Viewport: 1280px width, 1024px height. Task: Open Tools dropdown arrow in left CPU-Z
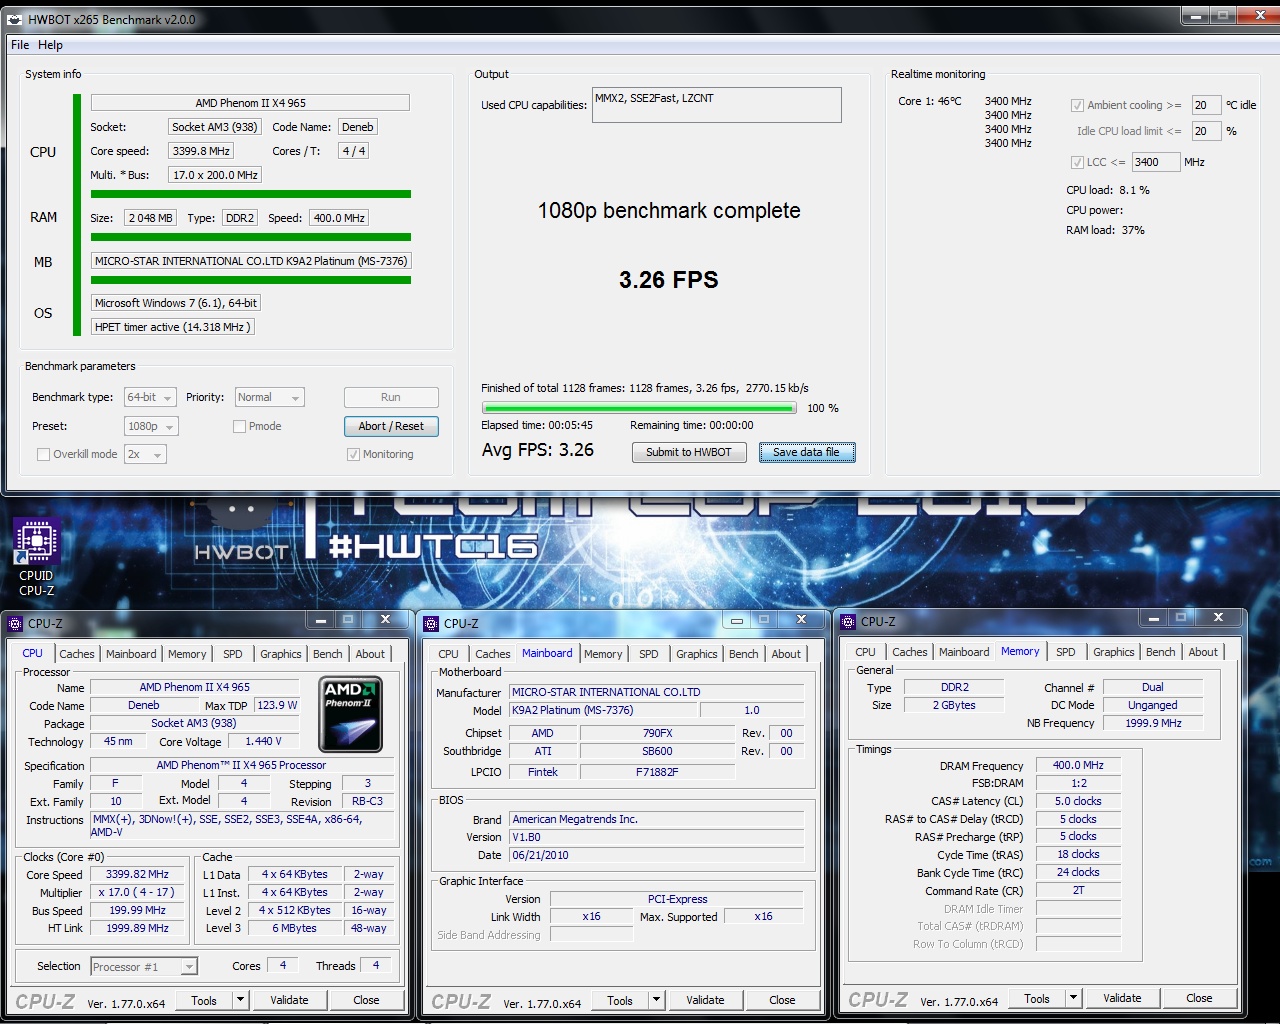coord(240,1000)
